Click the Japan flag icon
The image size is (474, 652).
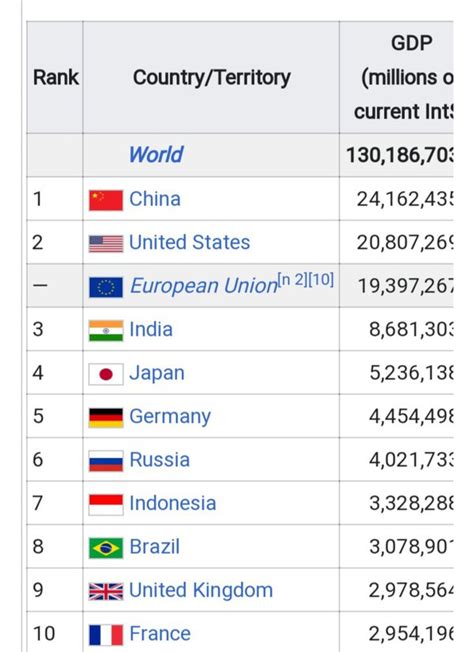(106, 374)
